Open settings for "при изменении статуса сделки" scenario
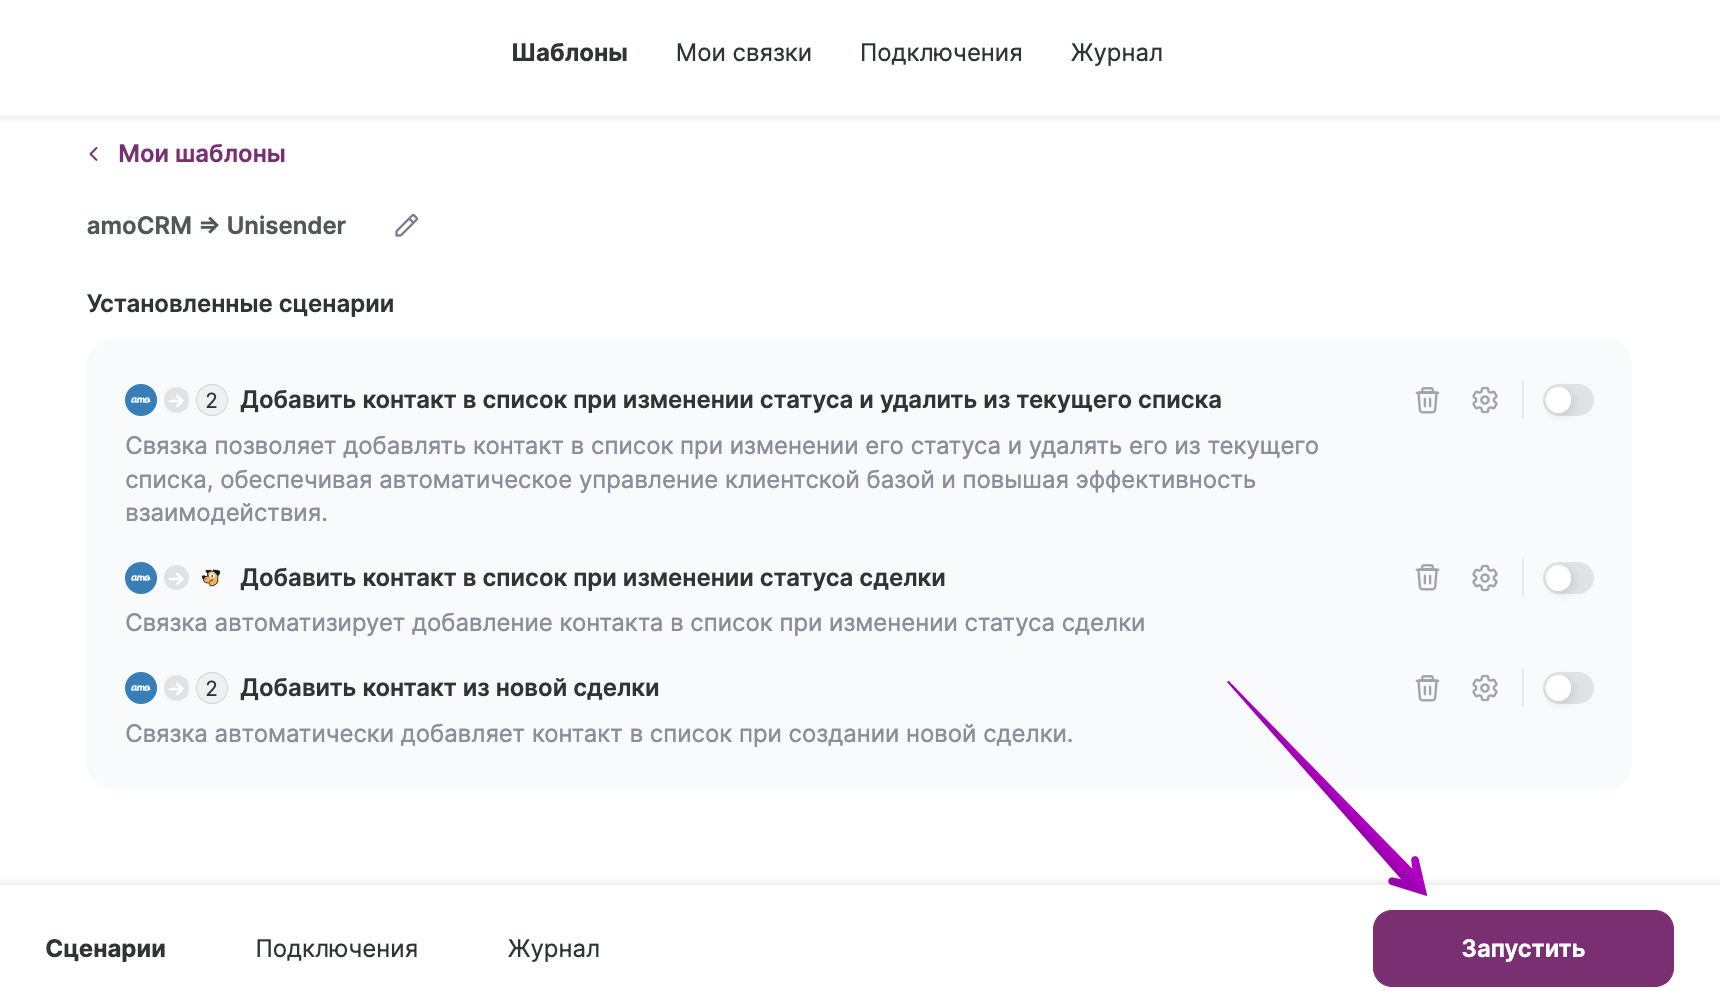The width and height of the screenshot is (1720, 1008). coord(1485,578)
